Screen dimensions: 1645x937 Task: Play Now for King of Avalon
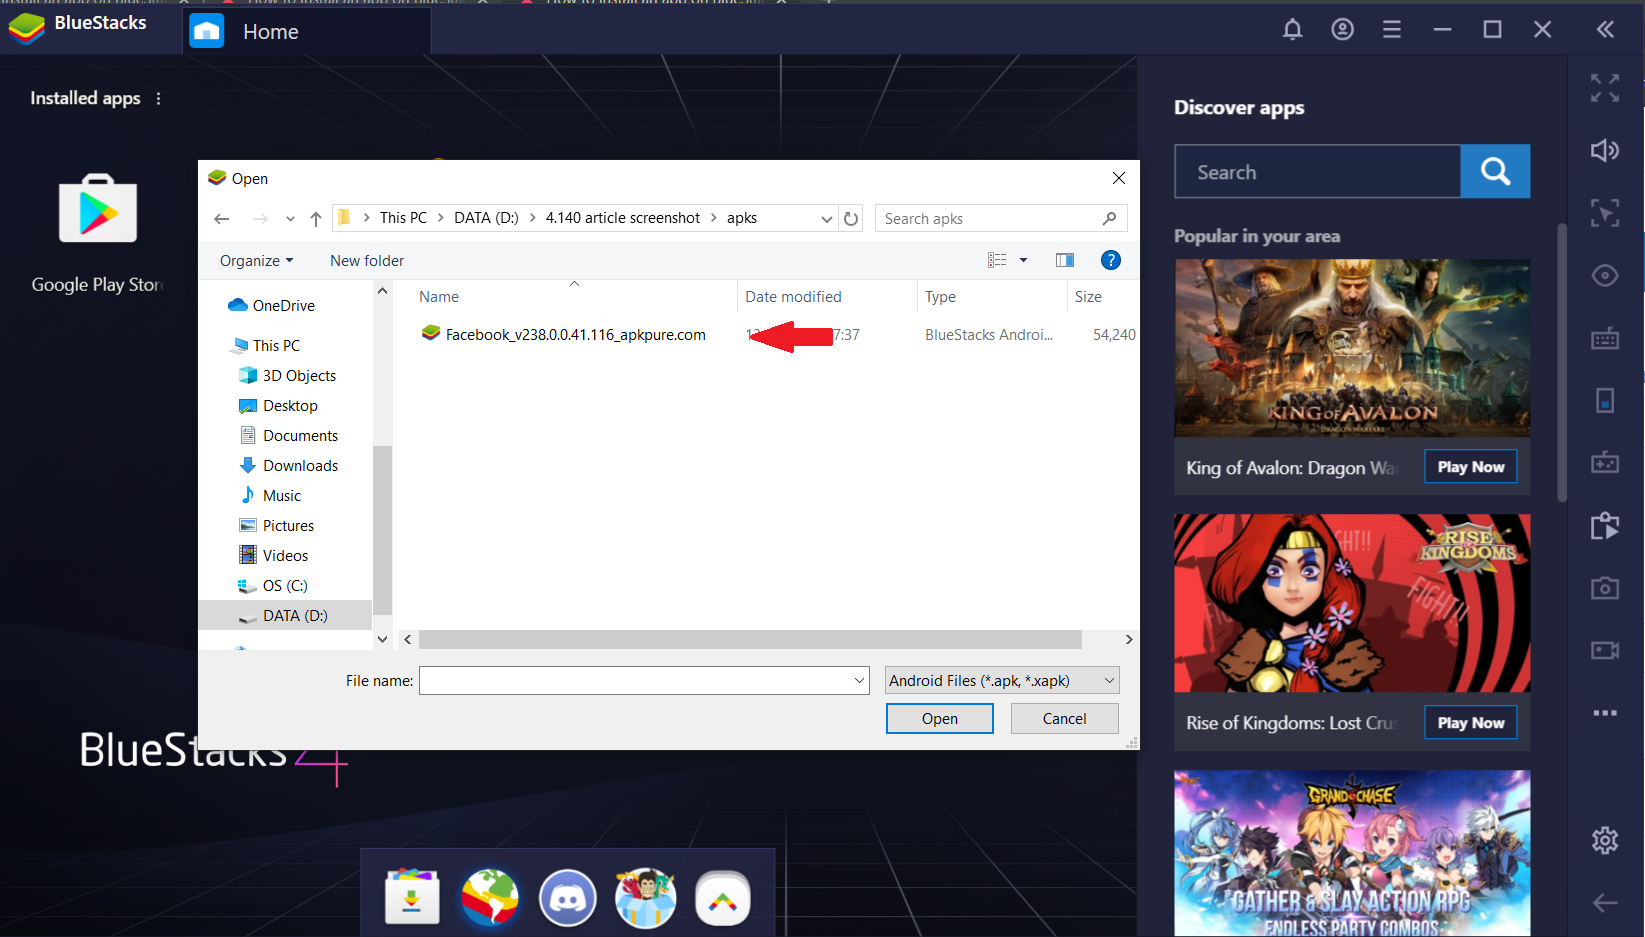point(1470,467)
